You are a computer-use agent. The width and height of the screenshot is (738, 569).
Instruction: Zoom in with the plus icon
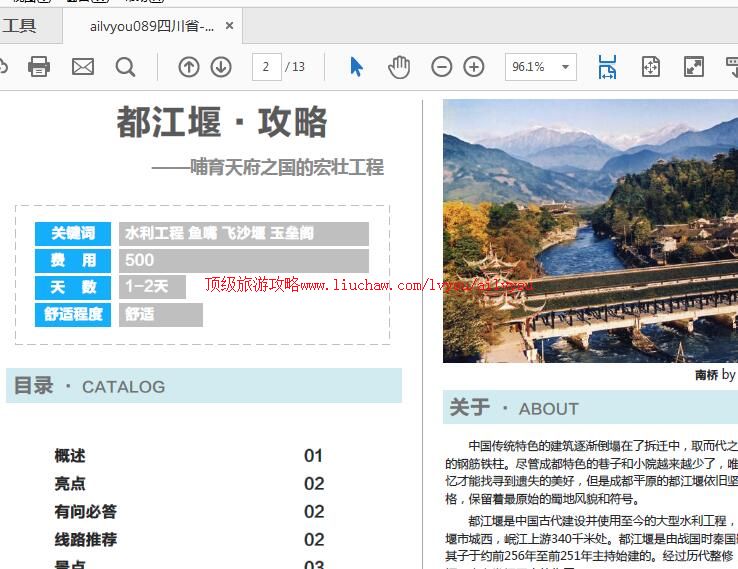pyautogui.click(x=474, y=67)
